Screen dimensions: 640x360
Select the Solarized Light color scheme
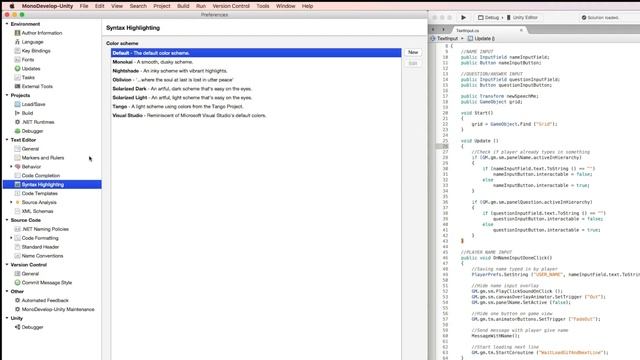256,98
